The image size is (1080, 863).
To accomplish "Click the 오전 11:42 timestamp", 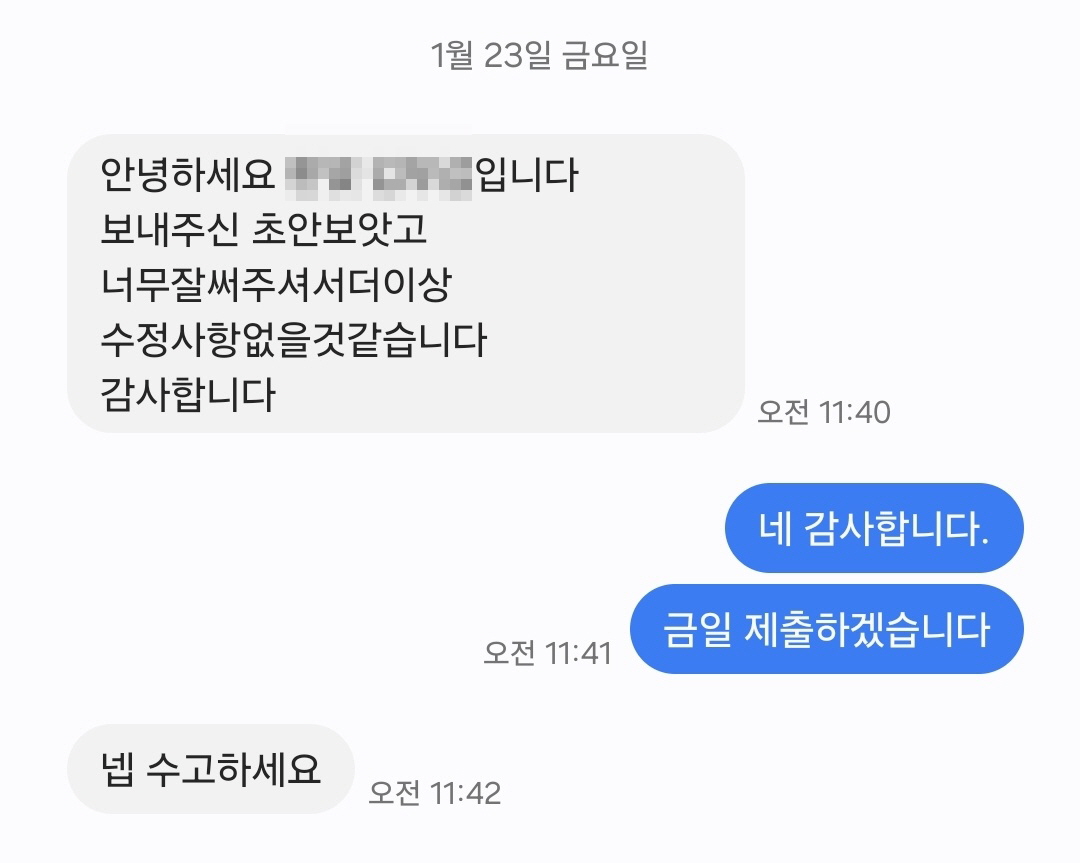I will coord(435,793).
